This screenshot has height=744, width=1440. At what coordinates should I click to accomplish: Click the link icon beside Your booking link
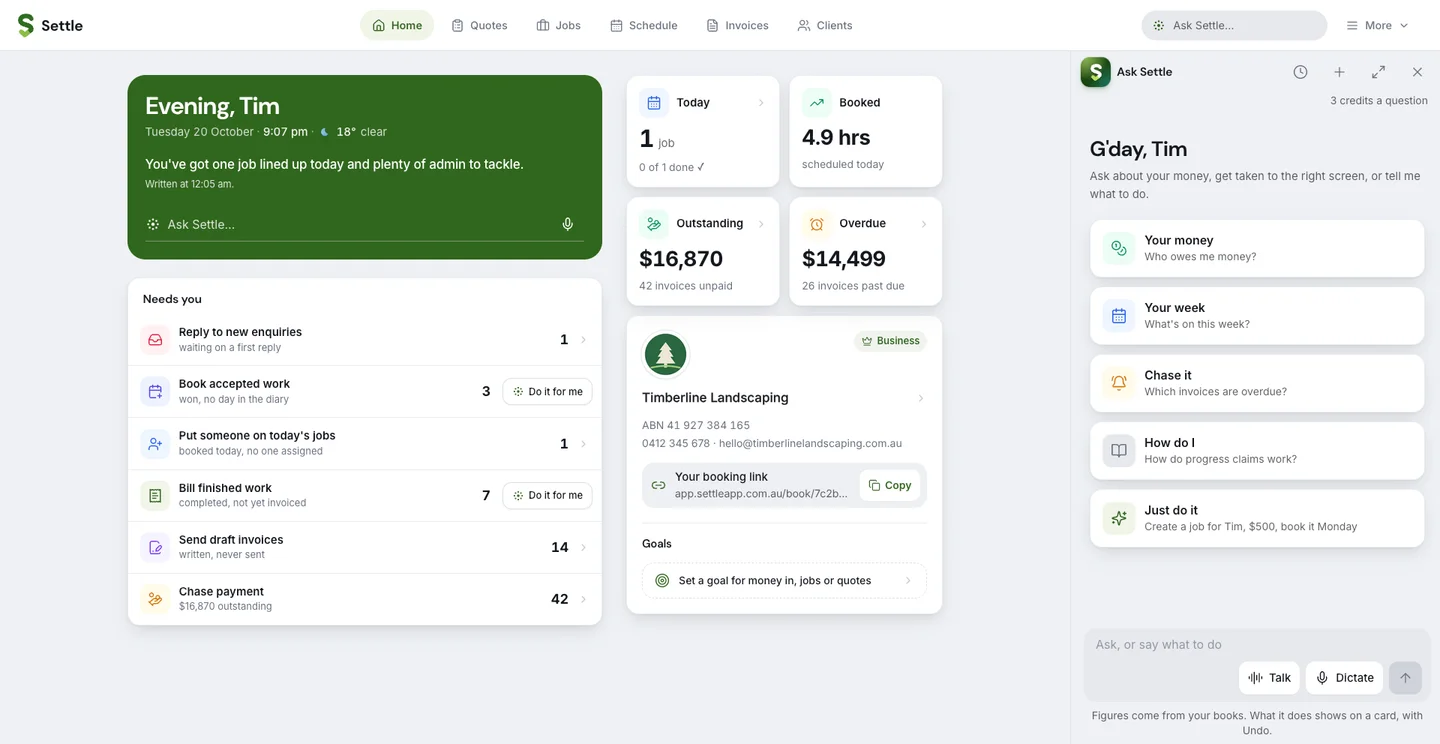[658, 485]
